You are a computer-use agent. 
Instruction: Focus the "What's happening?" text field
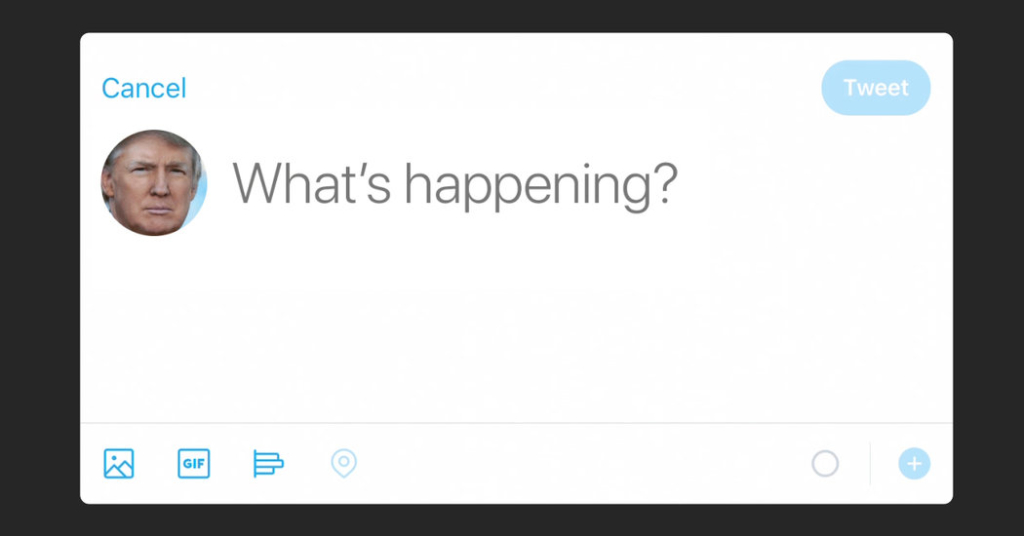pyautogui.click(x=455, y=183)
